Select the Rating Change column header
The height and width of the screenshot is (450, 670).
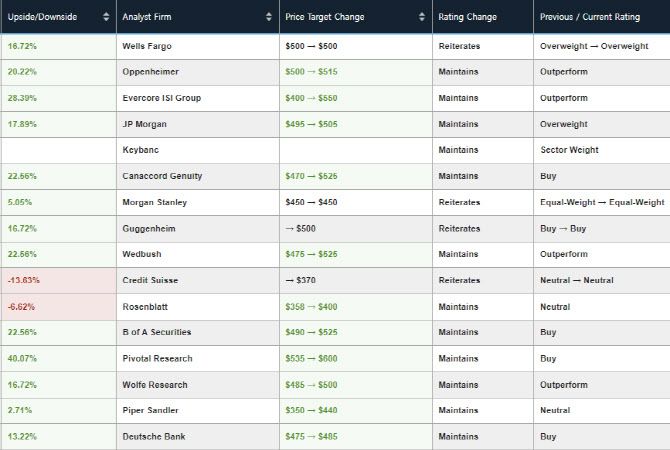pyautogui.click(x=467, y=17)
